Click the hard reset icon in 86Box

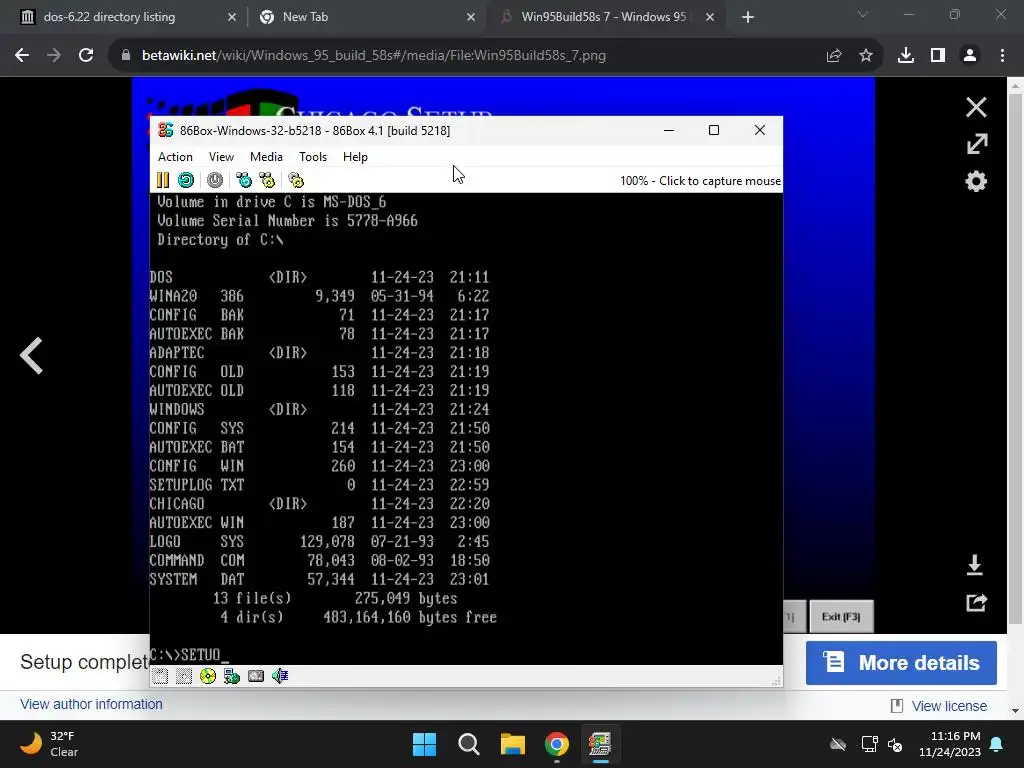(186, 180)
